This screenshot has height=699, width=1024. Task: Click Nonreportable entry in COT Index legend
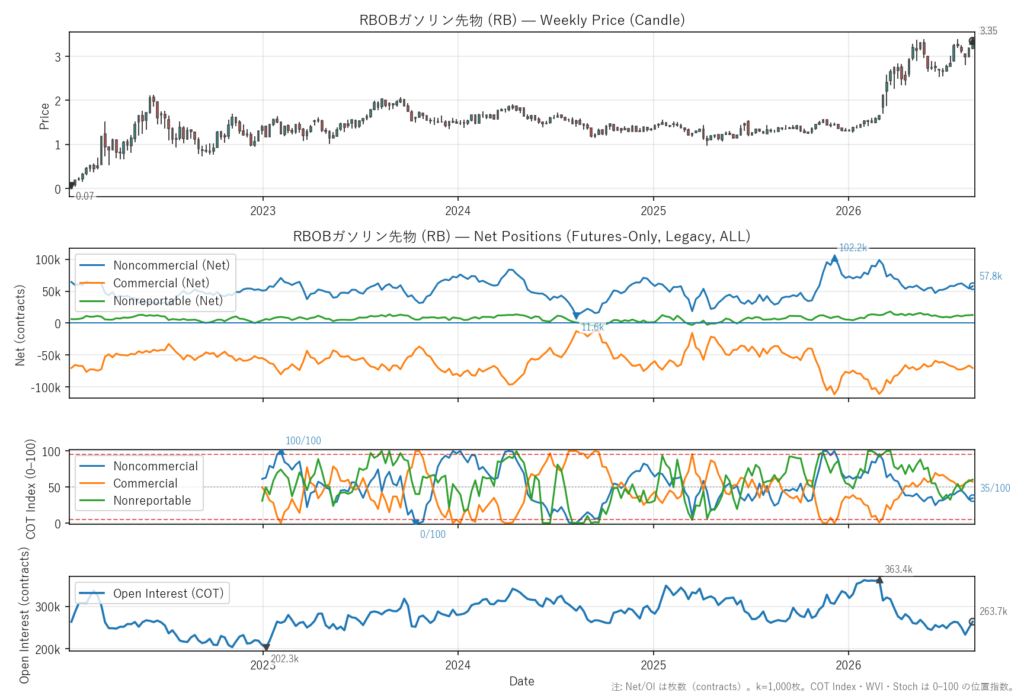coord(135,500)
